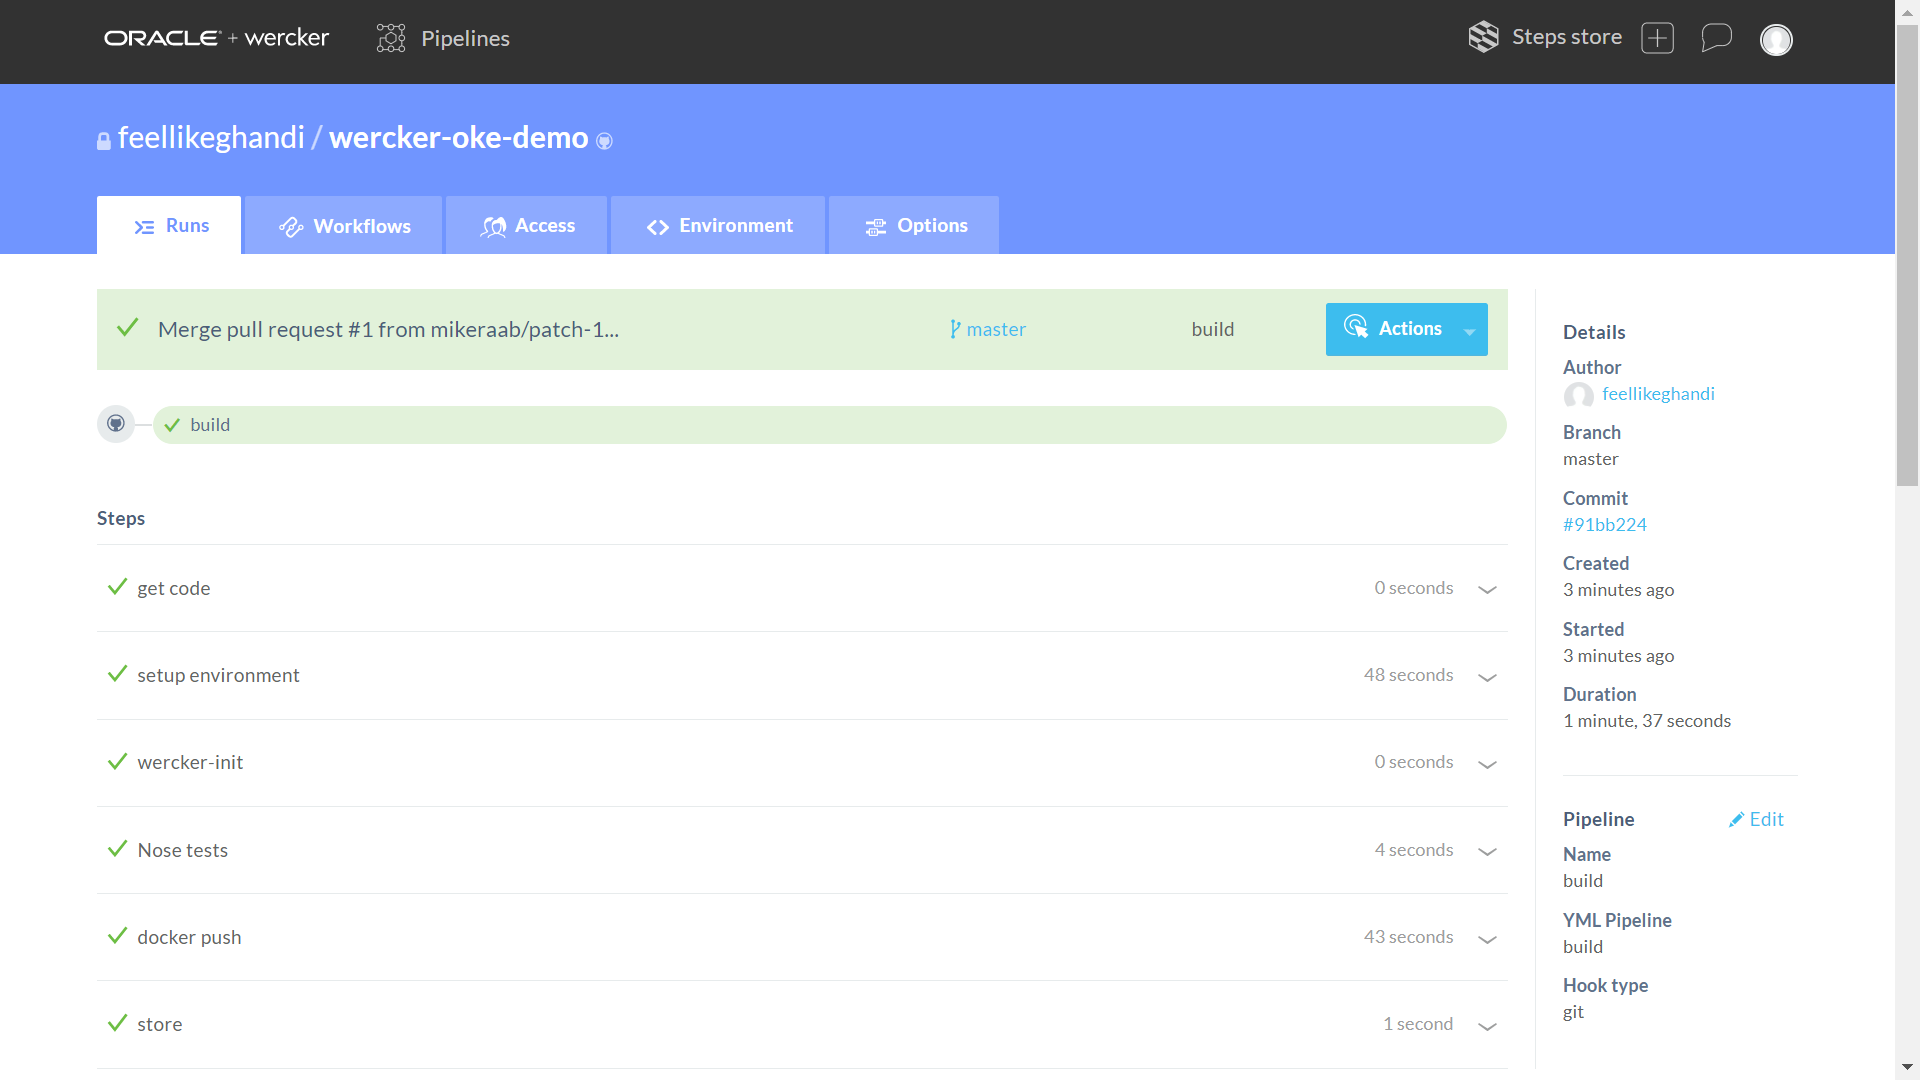The image size is (1920, 1080).
Task: Open the user profile avatar
Action: point(1776,40)
